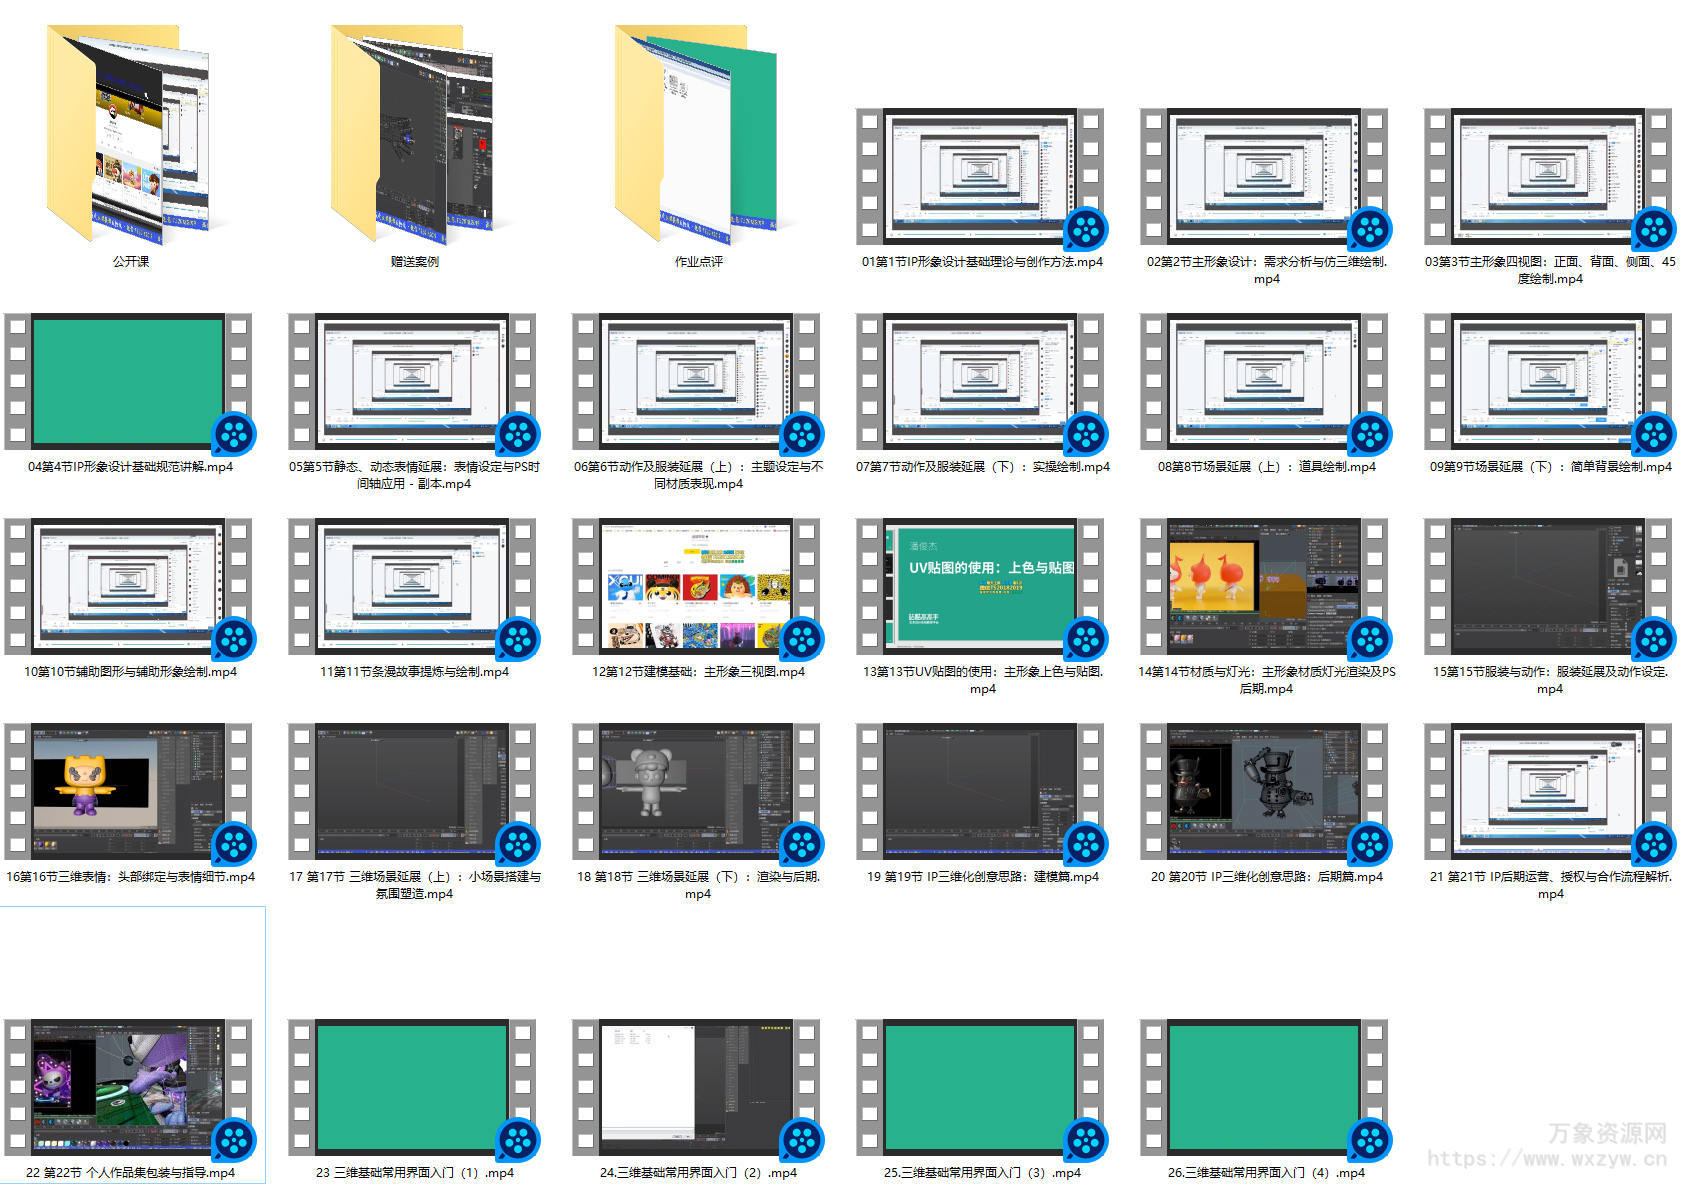Image resolution: width=1698 pixels, height=1193 pixels.
Task: Select the 04第4节IP形象设计基础规范讲解.mp4 file
Action: click(128, 382)
